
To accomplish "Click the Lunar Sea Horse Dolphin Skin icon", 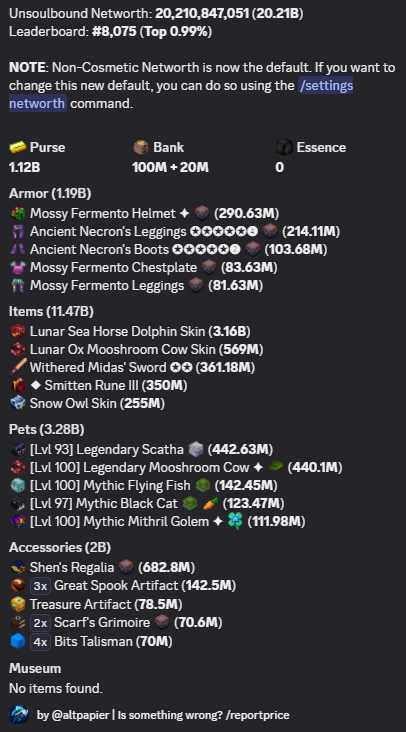I will pos(18,331).
